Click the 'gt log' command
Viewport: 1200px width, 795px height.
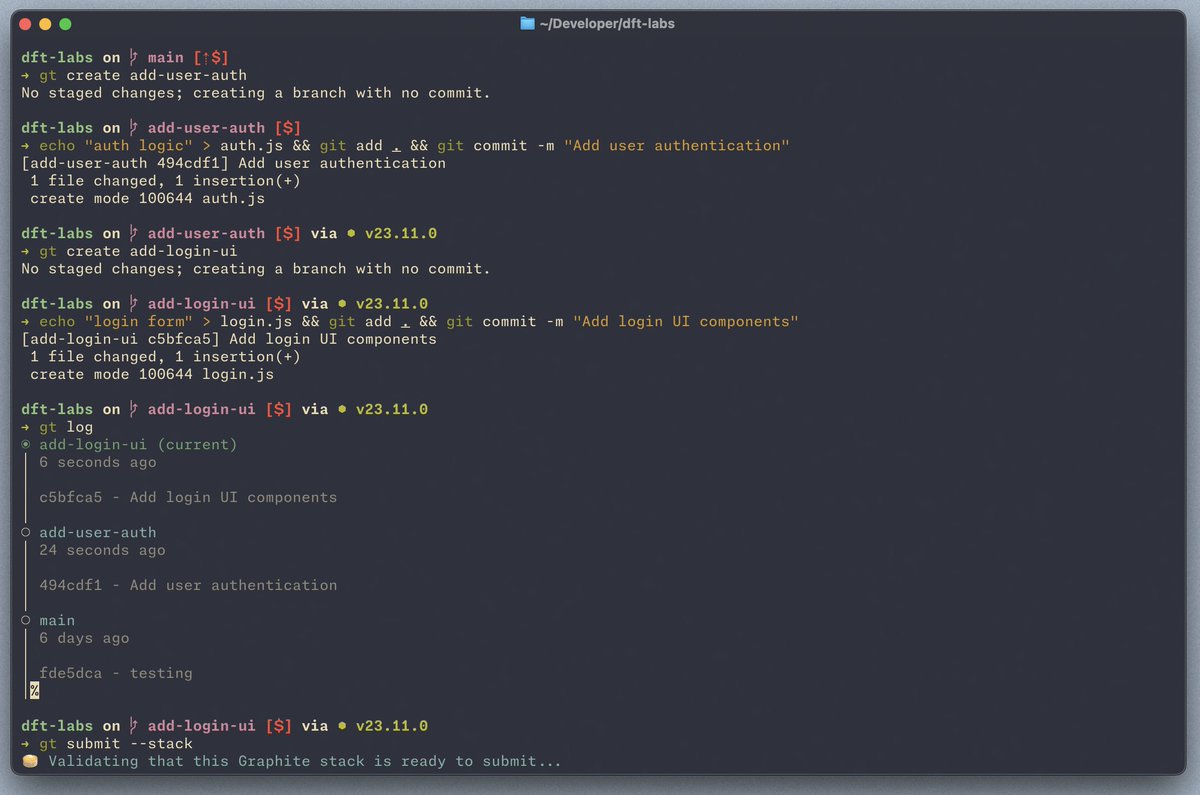[x=66, y=427]
